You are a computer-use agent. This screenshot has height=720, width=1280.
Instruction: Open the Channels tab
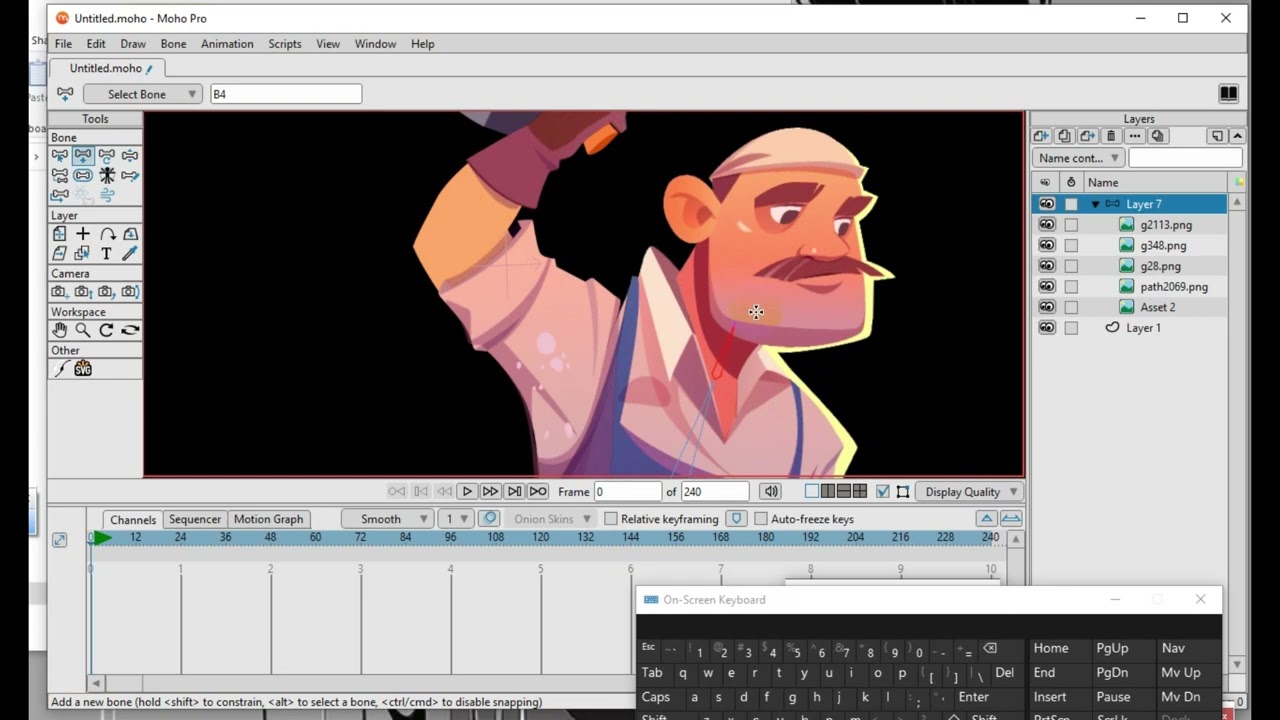(x=133, y=520)
